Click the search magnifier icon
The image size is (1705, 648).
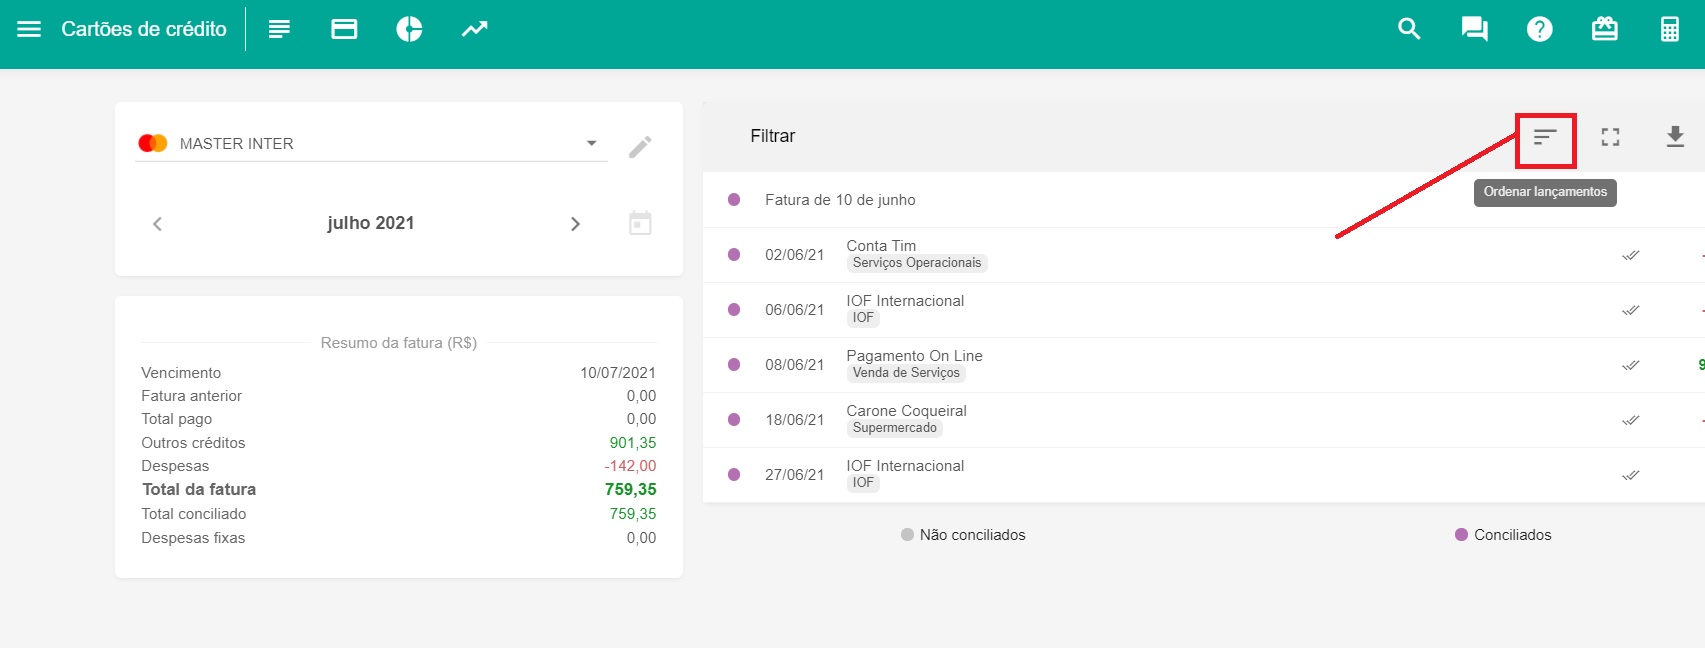click(1409, 29)
